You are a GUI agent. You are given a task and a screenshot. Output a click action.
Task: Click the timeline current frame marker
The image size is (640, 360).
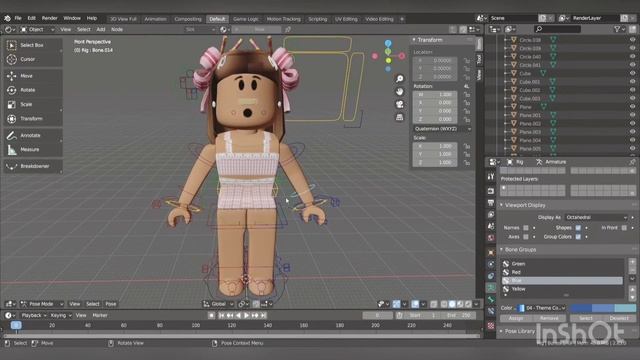16,325
